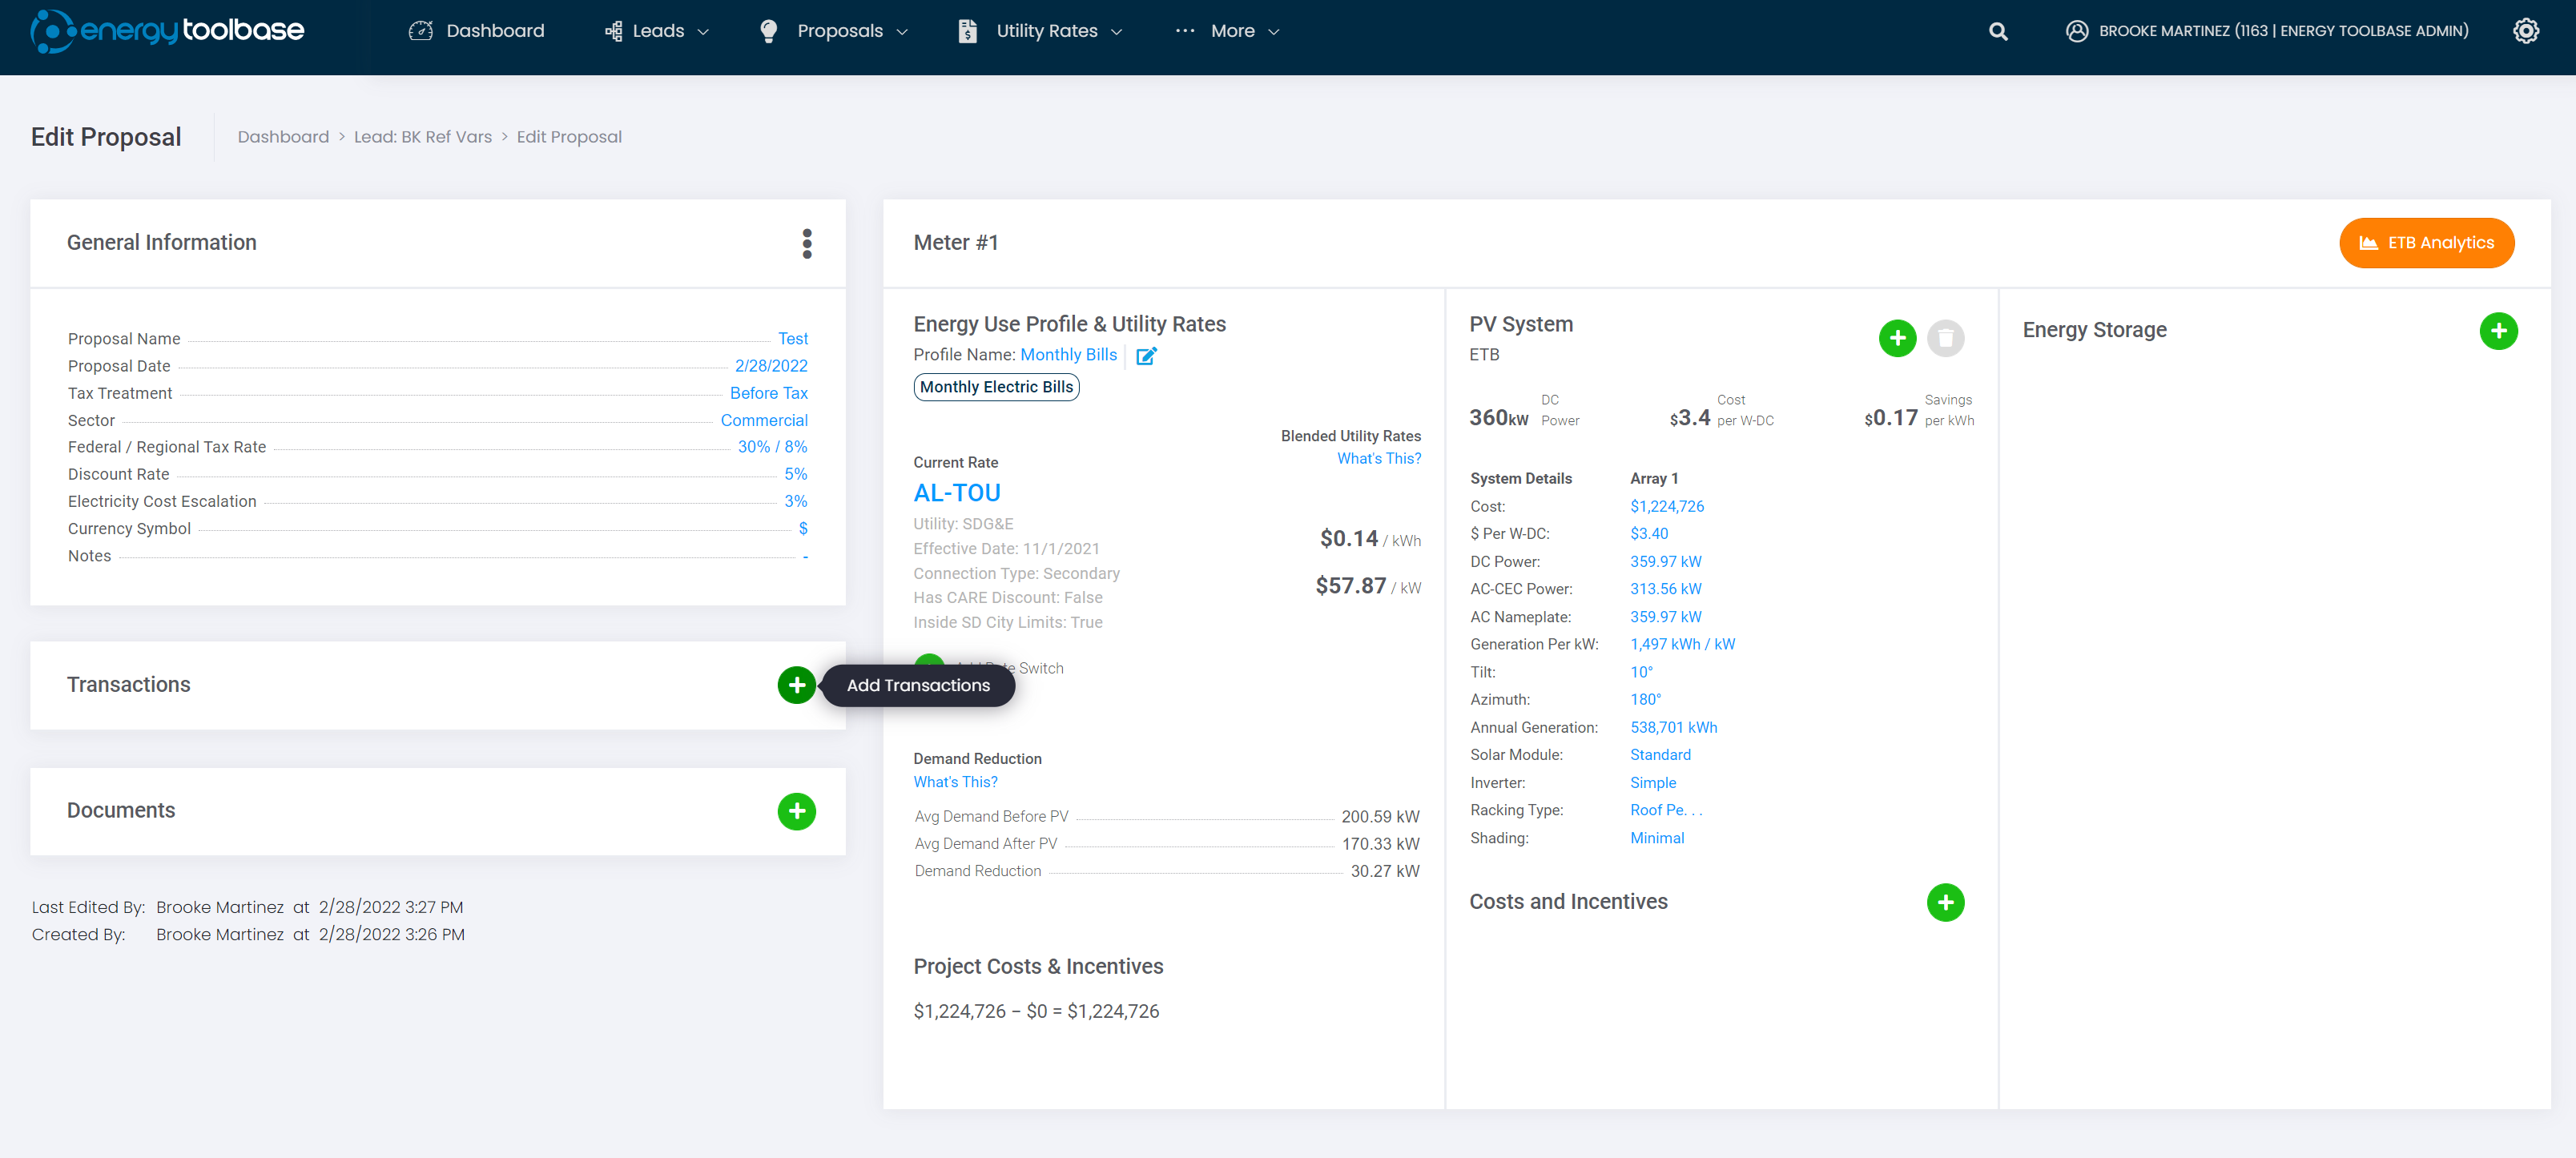Click the Monthly Electric Bills button

point(996,387)
